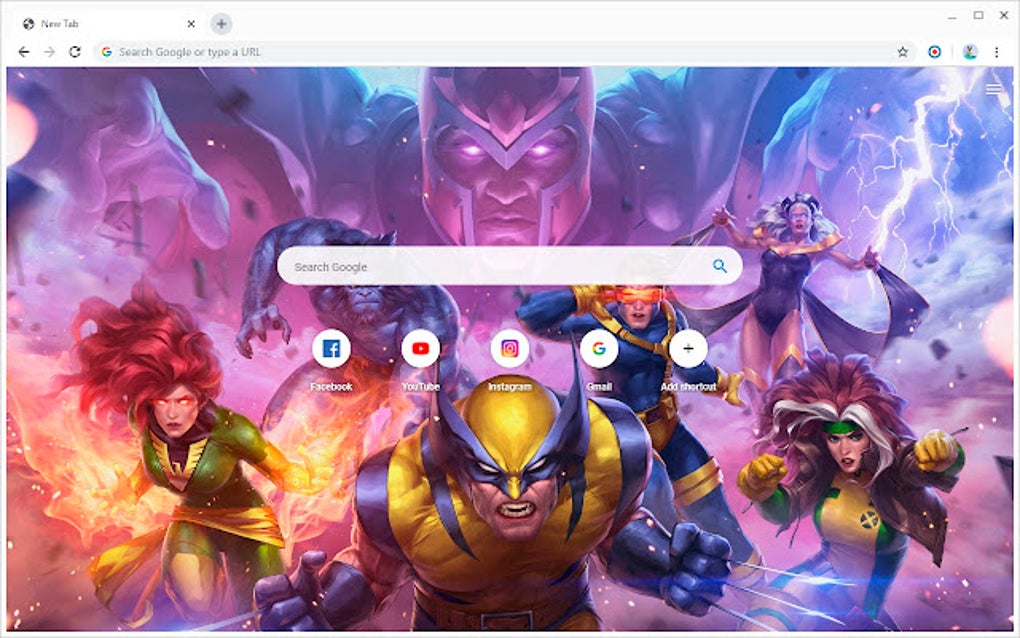Click the blue magnifier icon in the search box
The image size is (1020, 638).
coord(718,266)
